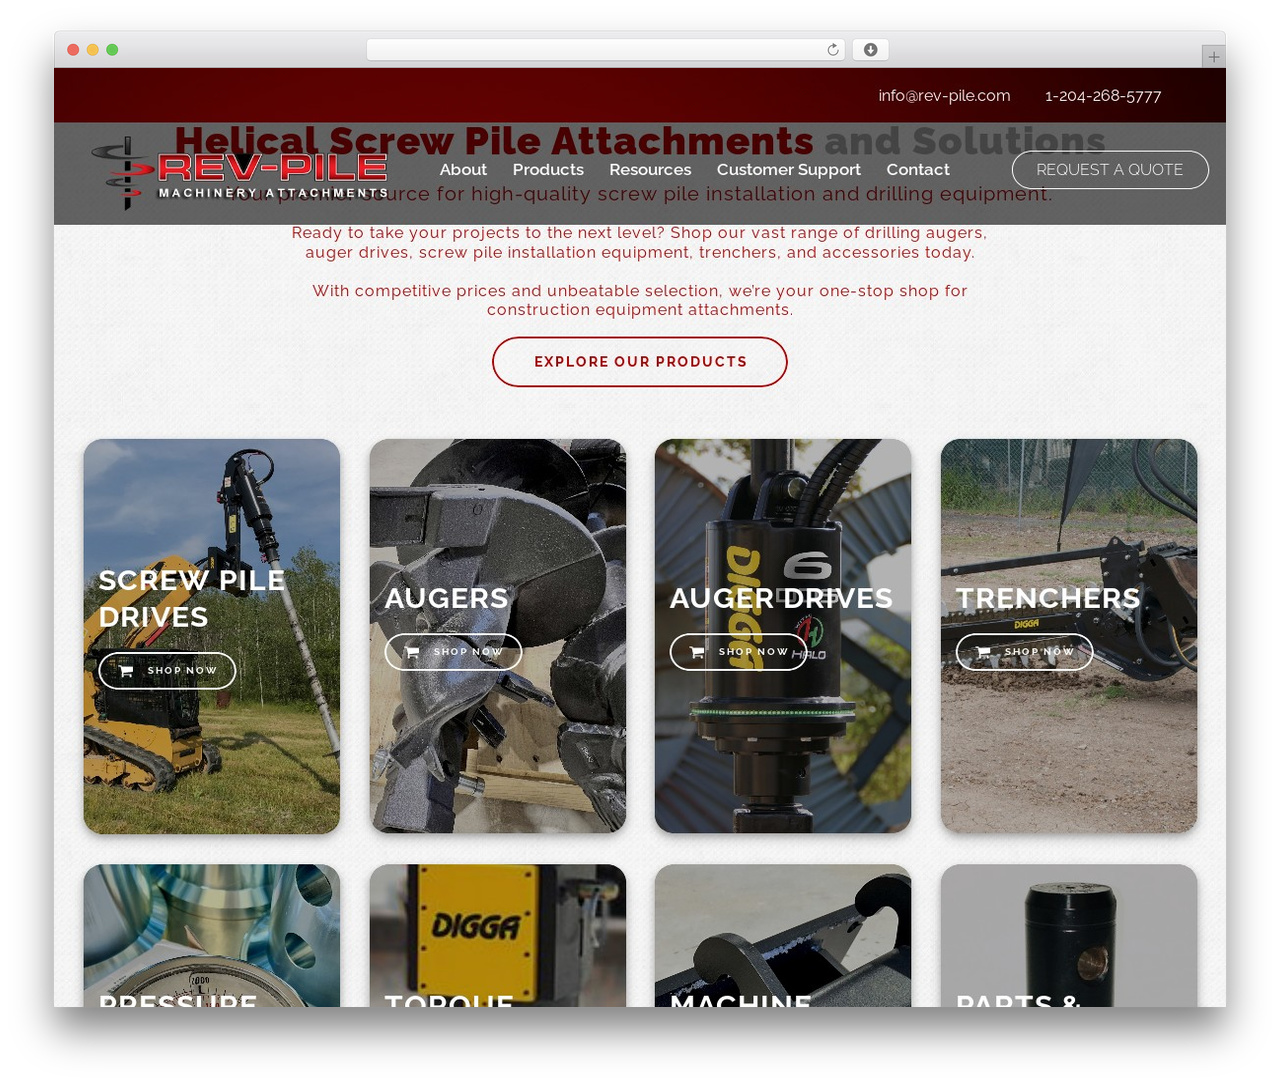Click cart icon in Auger Drives card

698,652
